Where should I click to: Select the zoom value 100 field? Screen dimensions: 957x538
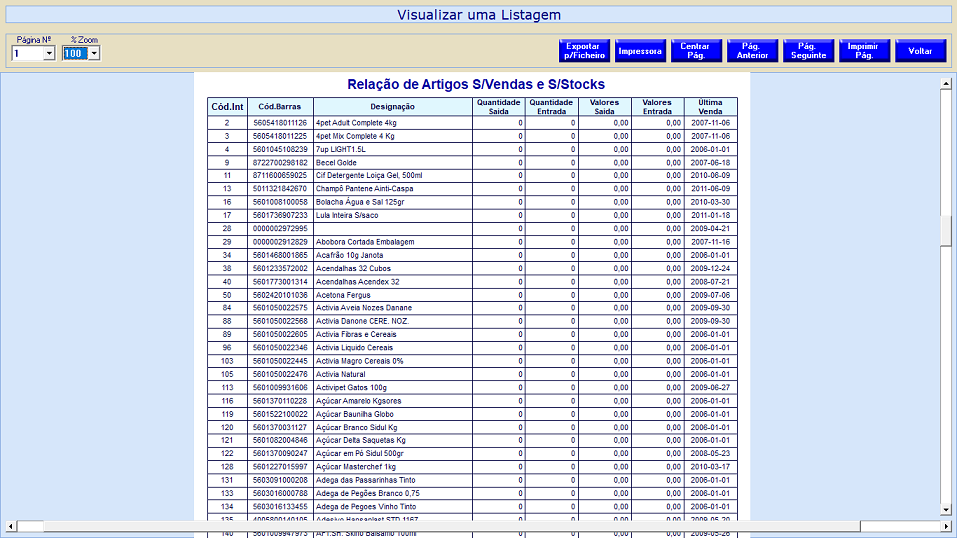(75, 53)
